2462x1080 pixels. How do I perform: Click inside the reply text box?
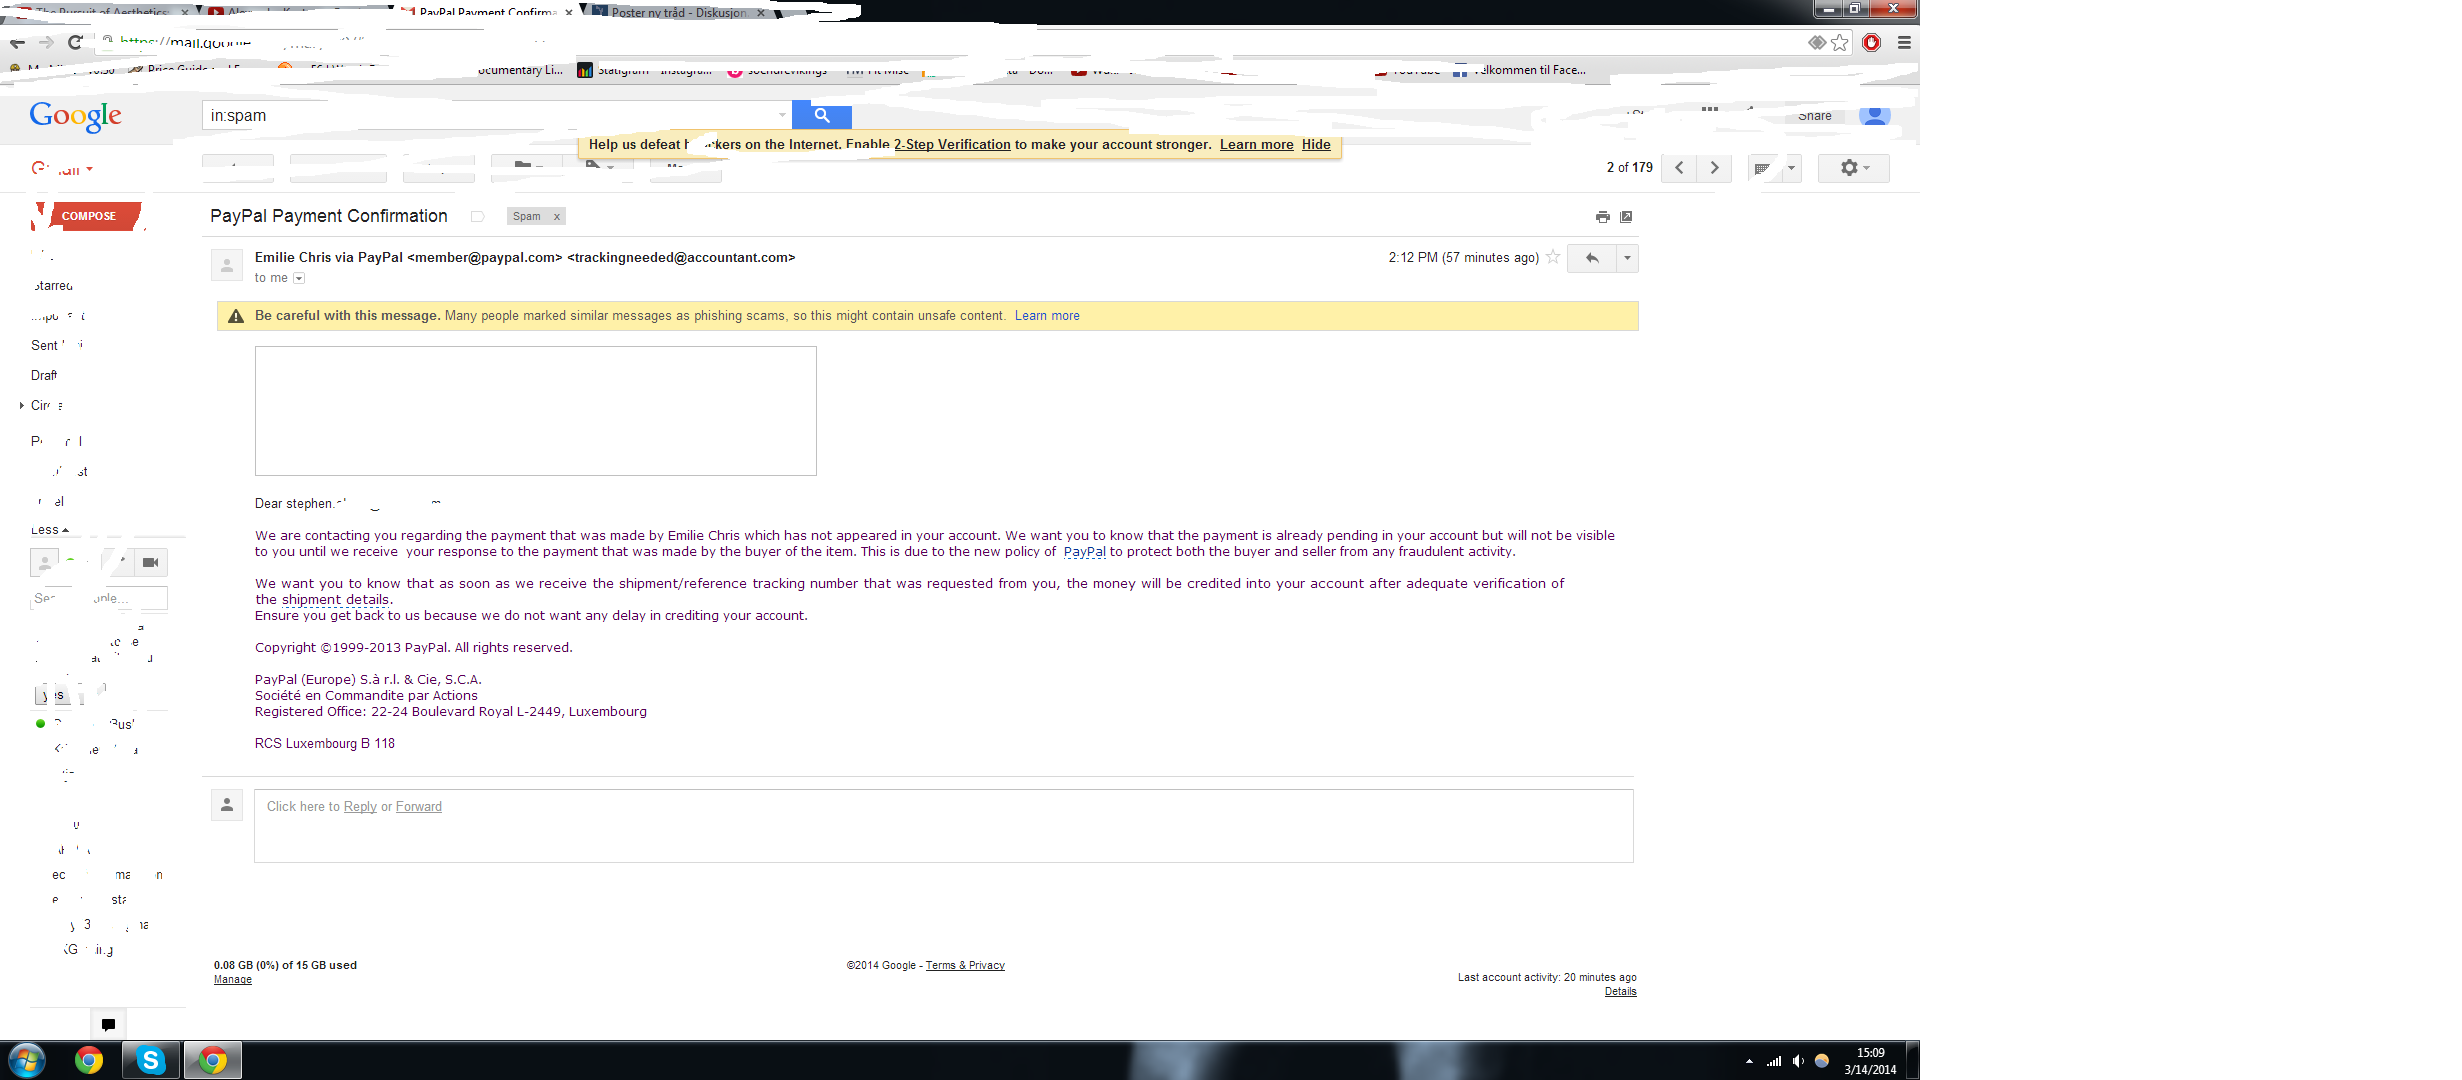943,826
